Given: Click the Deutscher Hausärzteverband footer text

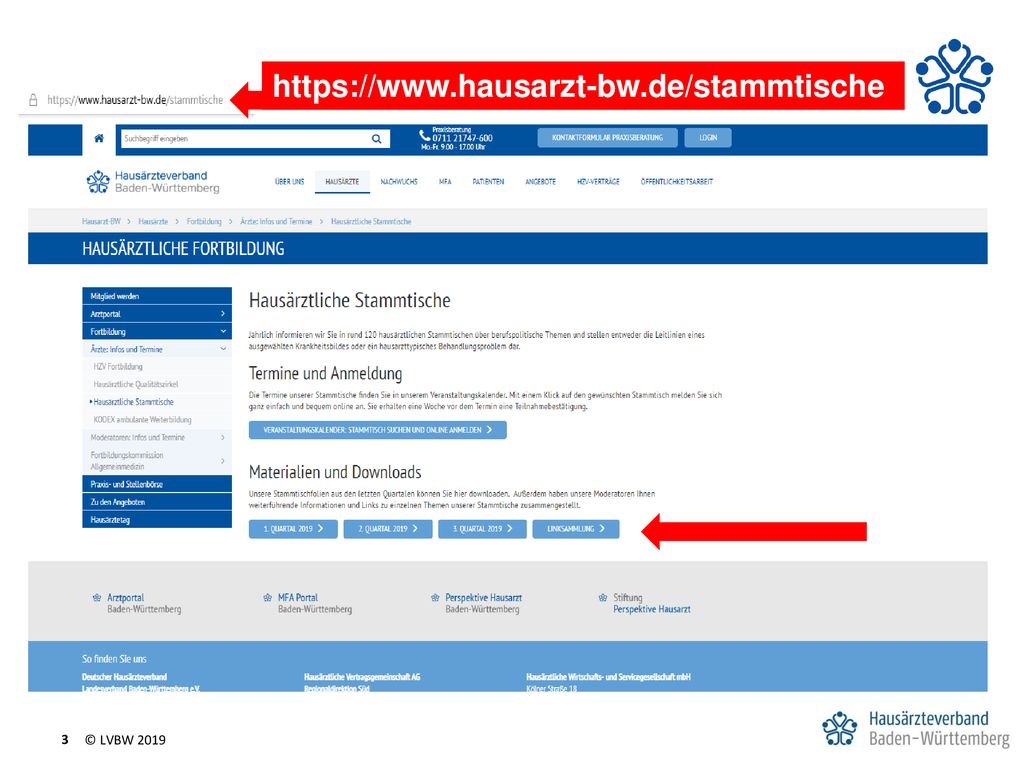Looking at the screenshot, I should coord(124,677).
